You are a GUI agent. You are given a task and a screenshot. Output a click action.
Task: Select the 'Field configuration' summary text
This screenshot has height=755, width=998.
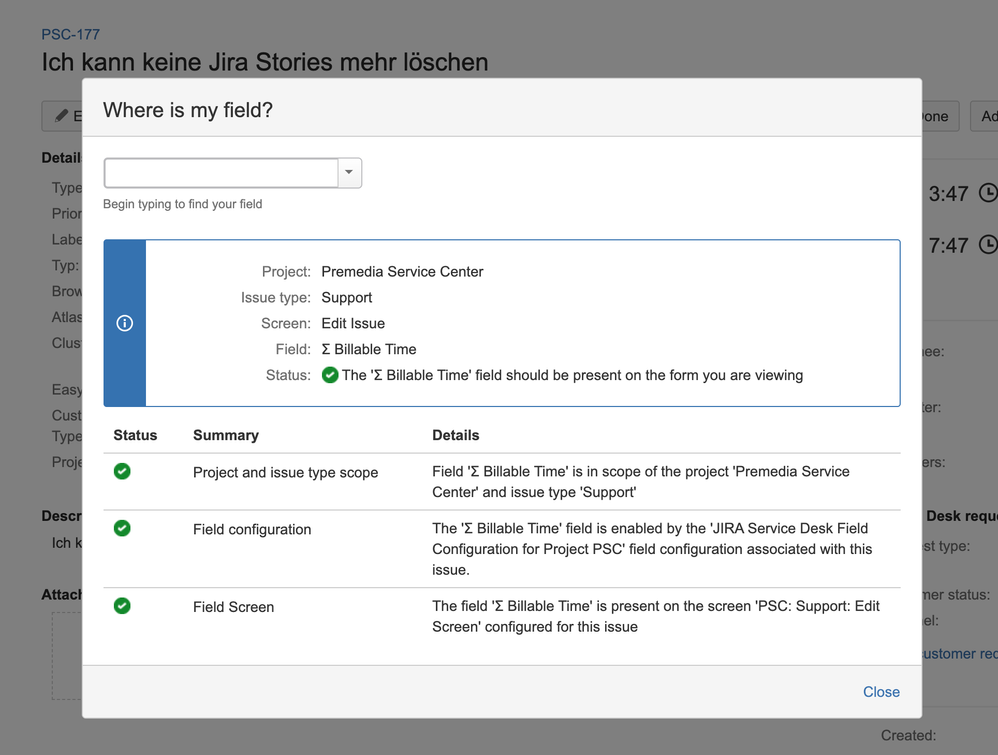point(252,529)
